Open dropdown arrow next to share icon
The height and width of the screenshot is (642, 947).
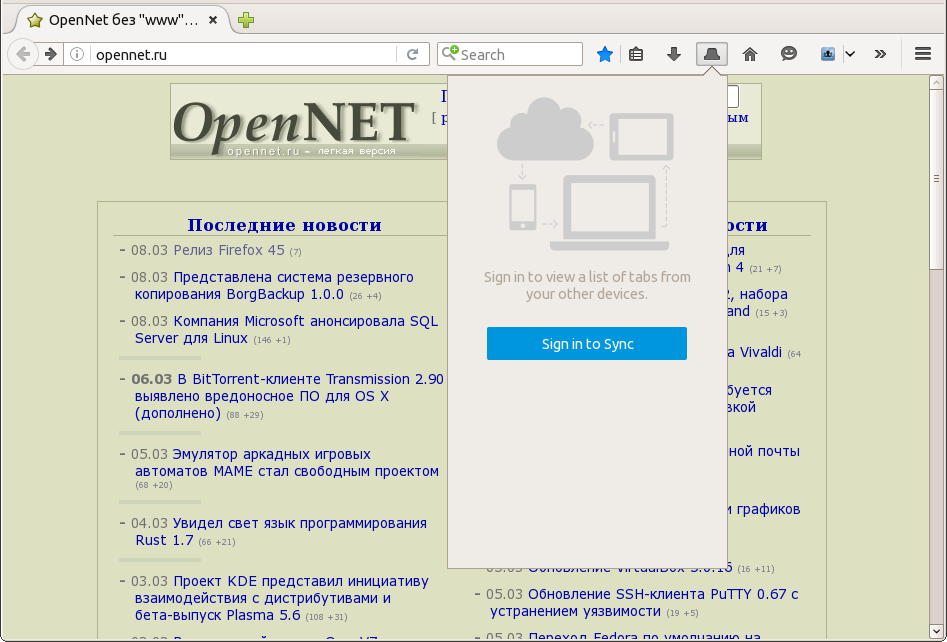850,55
